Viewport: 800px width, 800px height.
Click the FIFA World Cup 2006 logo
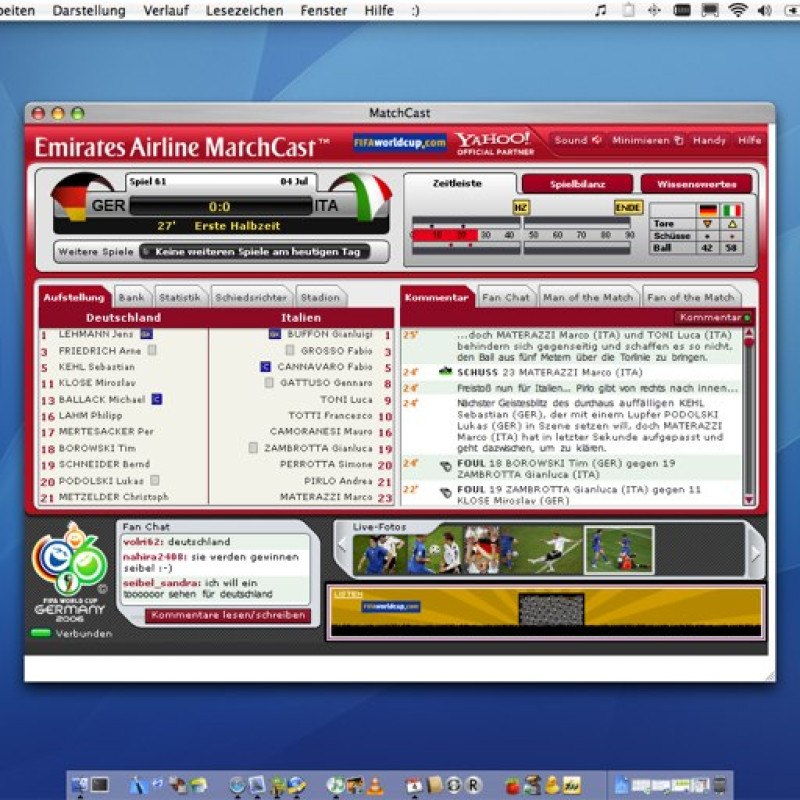tap(69, 571)
